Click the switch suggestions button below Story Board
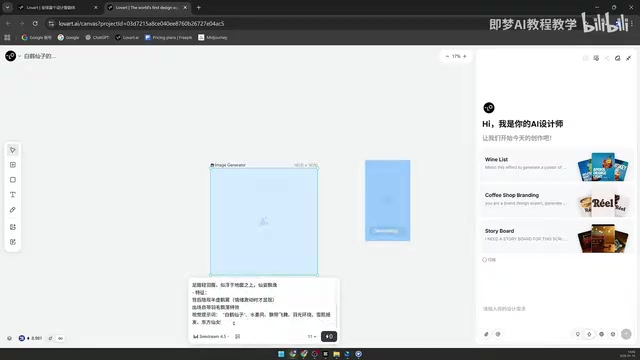This screenshot has height=360, width=640. point(489,260)
